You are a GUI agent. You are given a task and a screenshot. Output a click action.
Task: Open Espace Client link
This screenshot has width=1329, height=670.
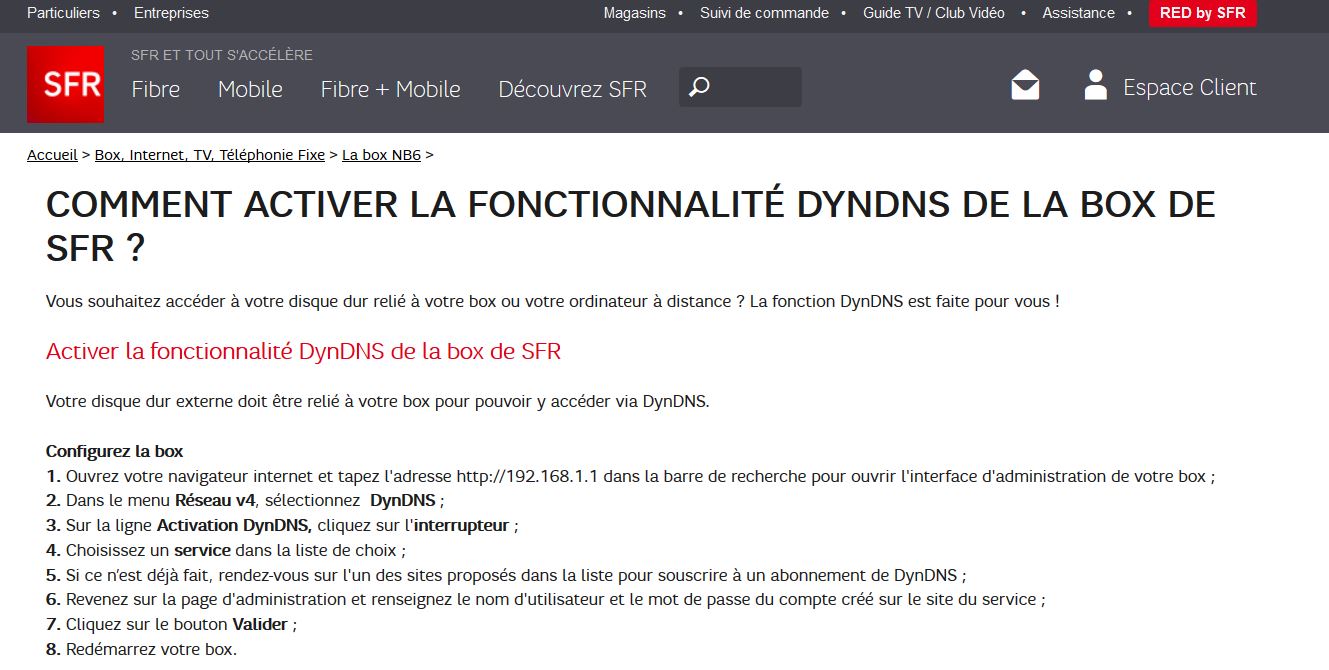1189,87
